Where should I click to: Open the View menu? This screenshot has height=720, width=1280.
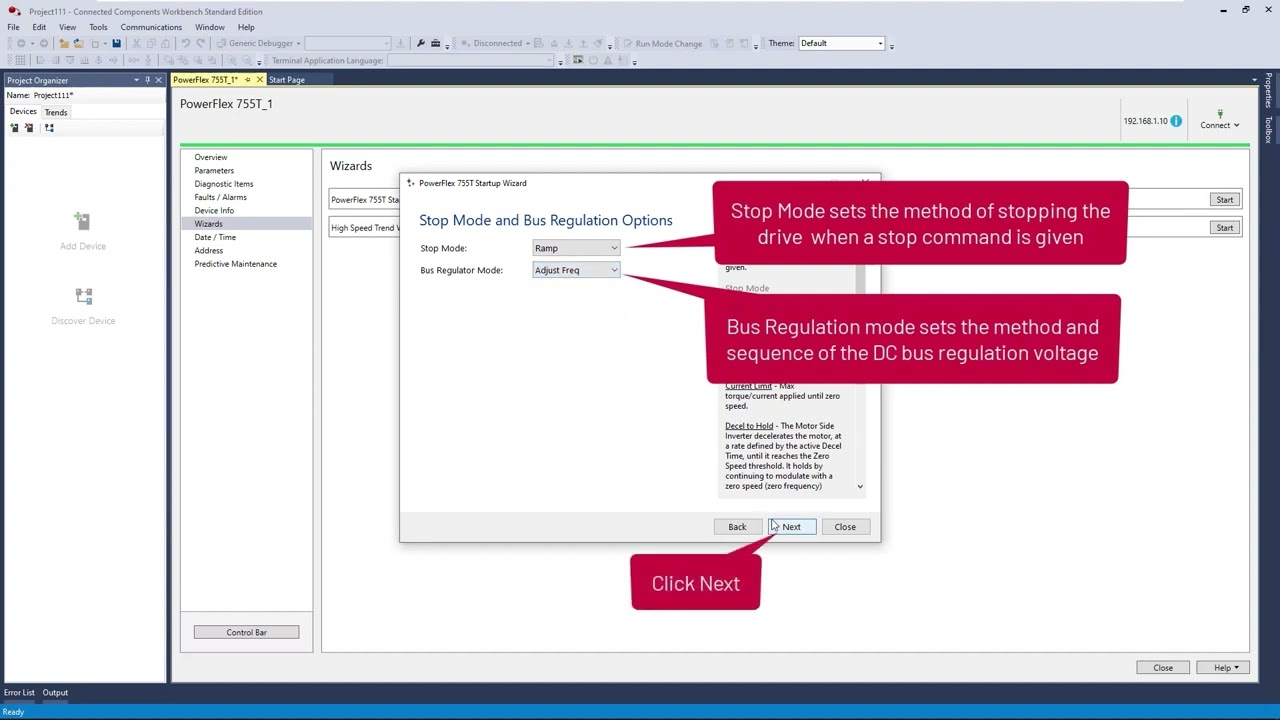tap(67, 27)
